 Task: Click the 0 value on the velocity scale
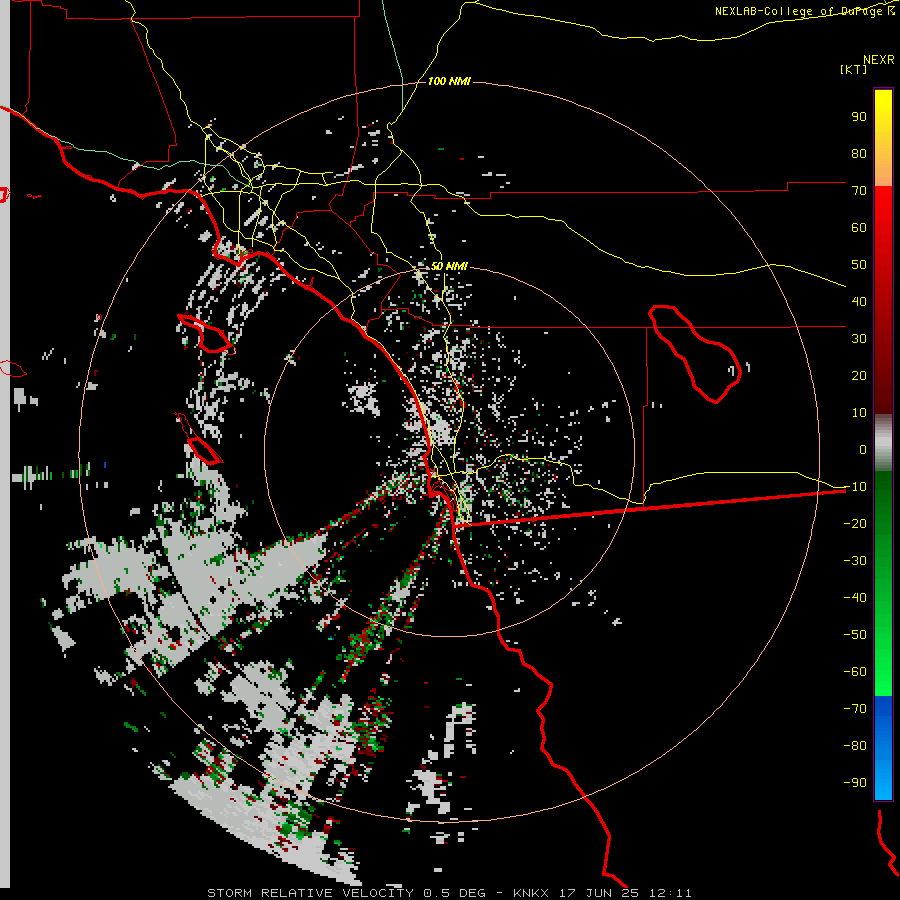(863, 449)
